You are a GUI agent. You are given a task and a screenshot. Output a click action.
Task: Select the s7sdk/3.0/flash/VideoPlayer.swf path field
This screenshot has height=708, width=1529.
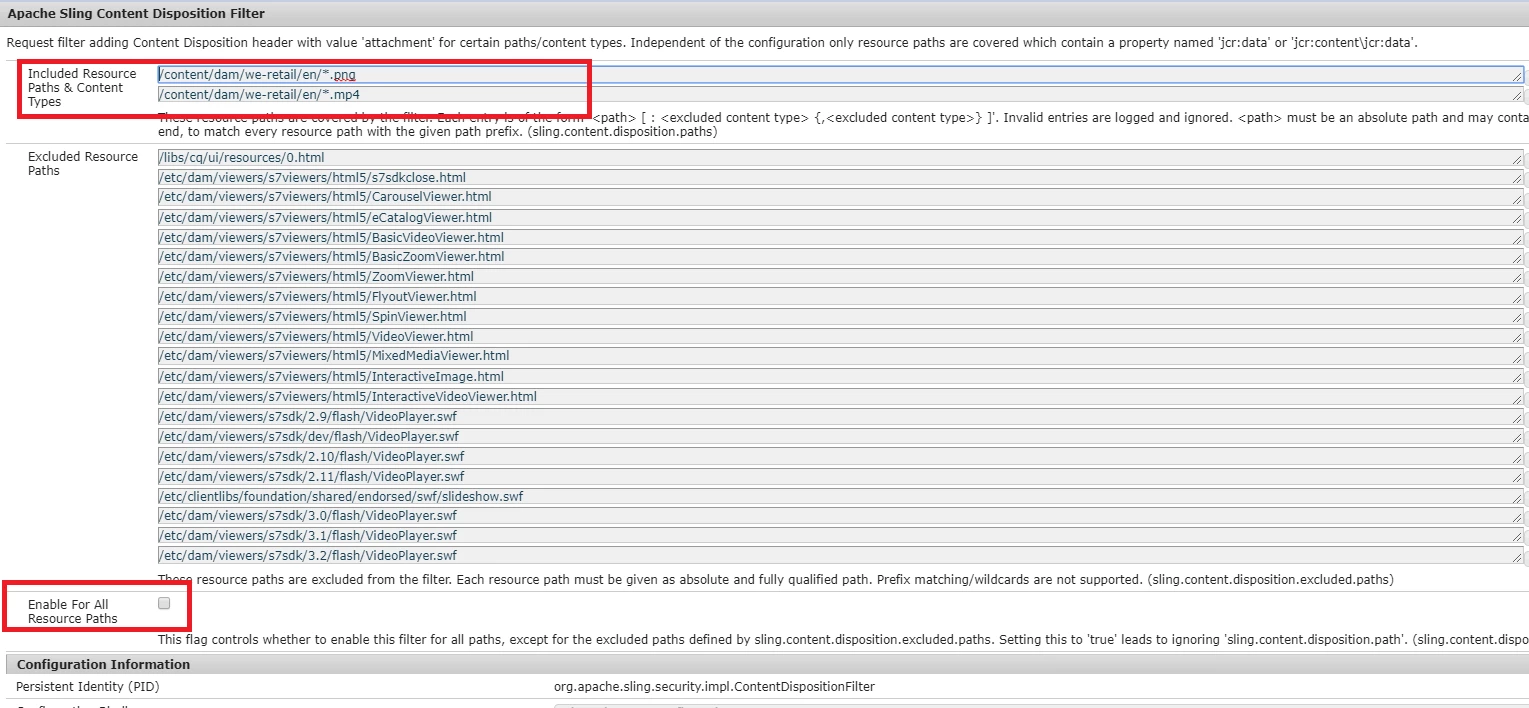click(841, 516)
